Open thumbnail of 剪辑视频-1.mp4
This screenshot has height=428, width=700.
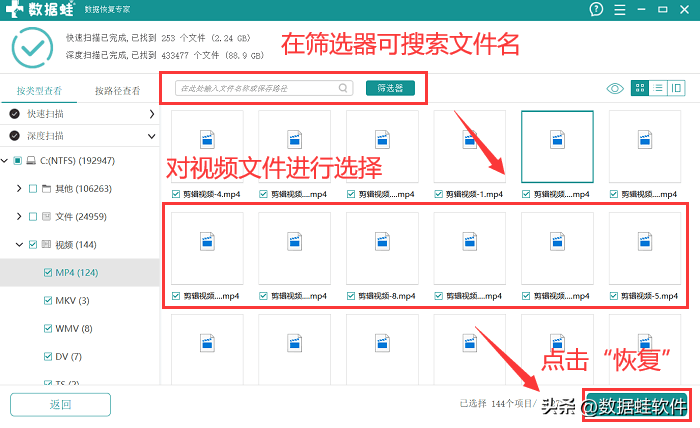tap(470, 146)
